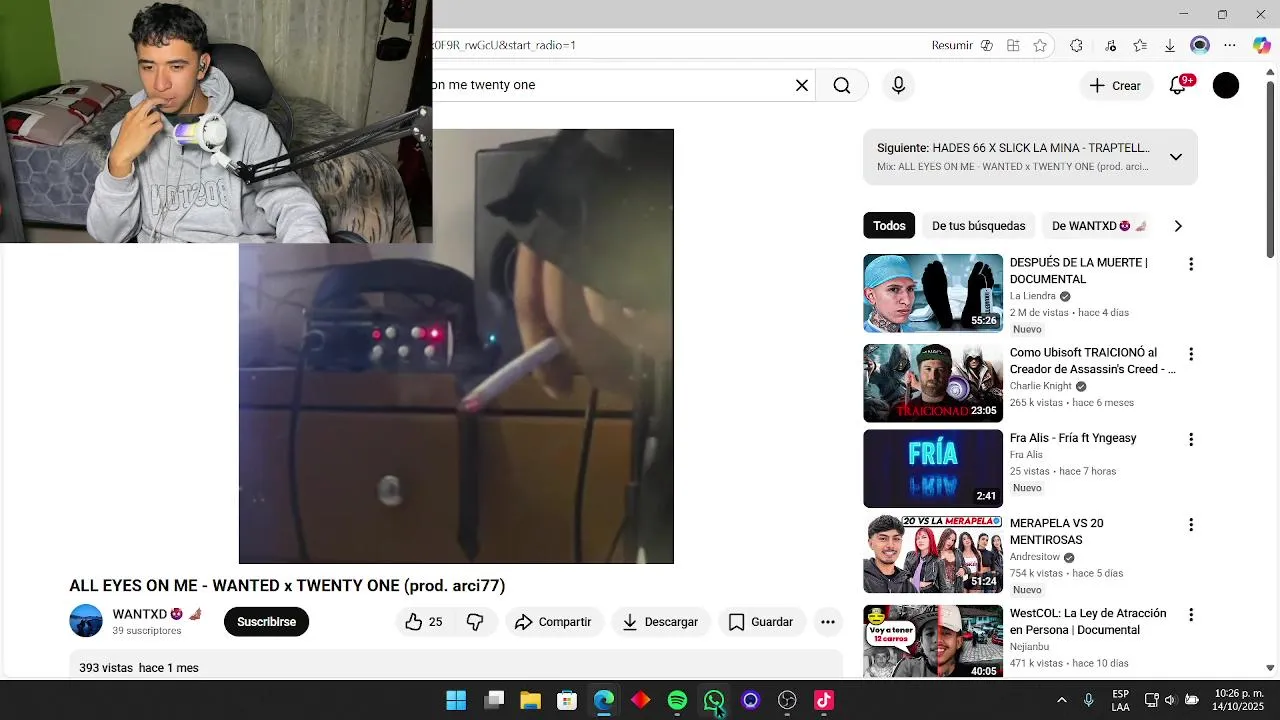The height and width of the screenshot is (720, 1280).
Task: Open the YouTube account avatar menu
Action: point(1226,85)
